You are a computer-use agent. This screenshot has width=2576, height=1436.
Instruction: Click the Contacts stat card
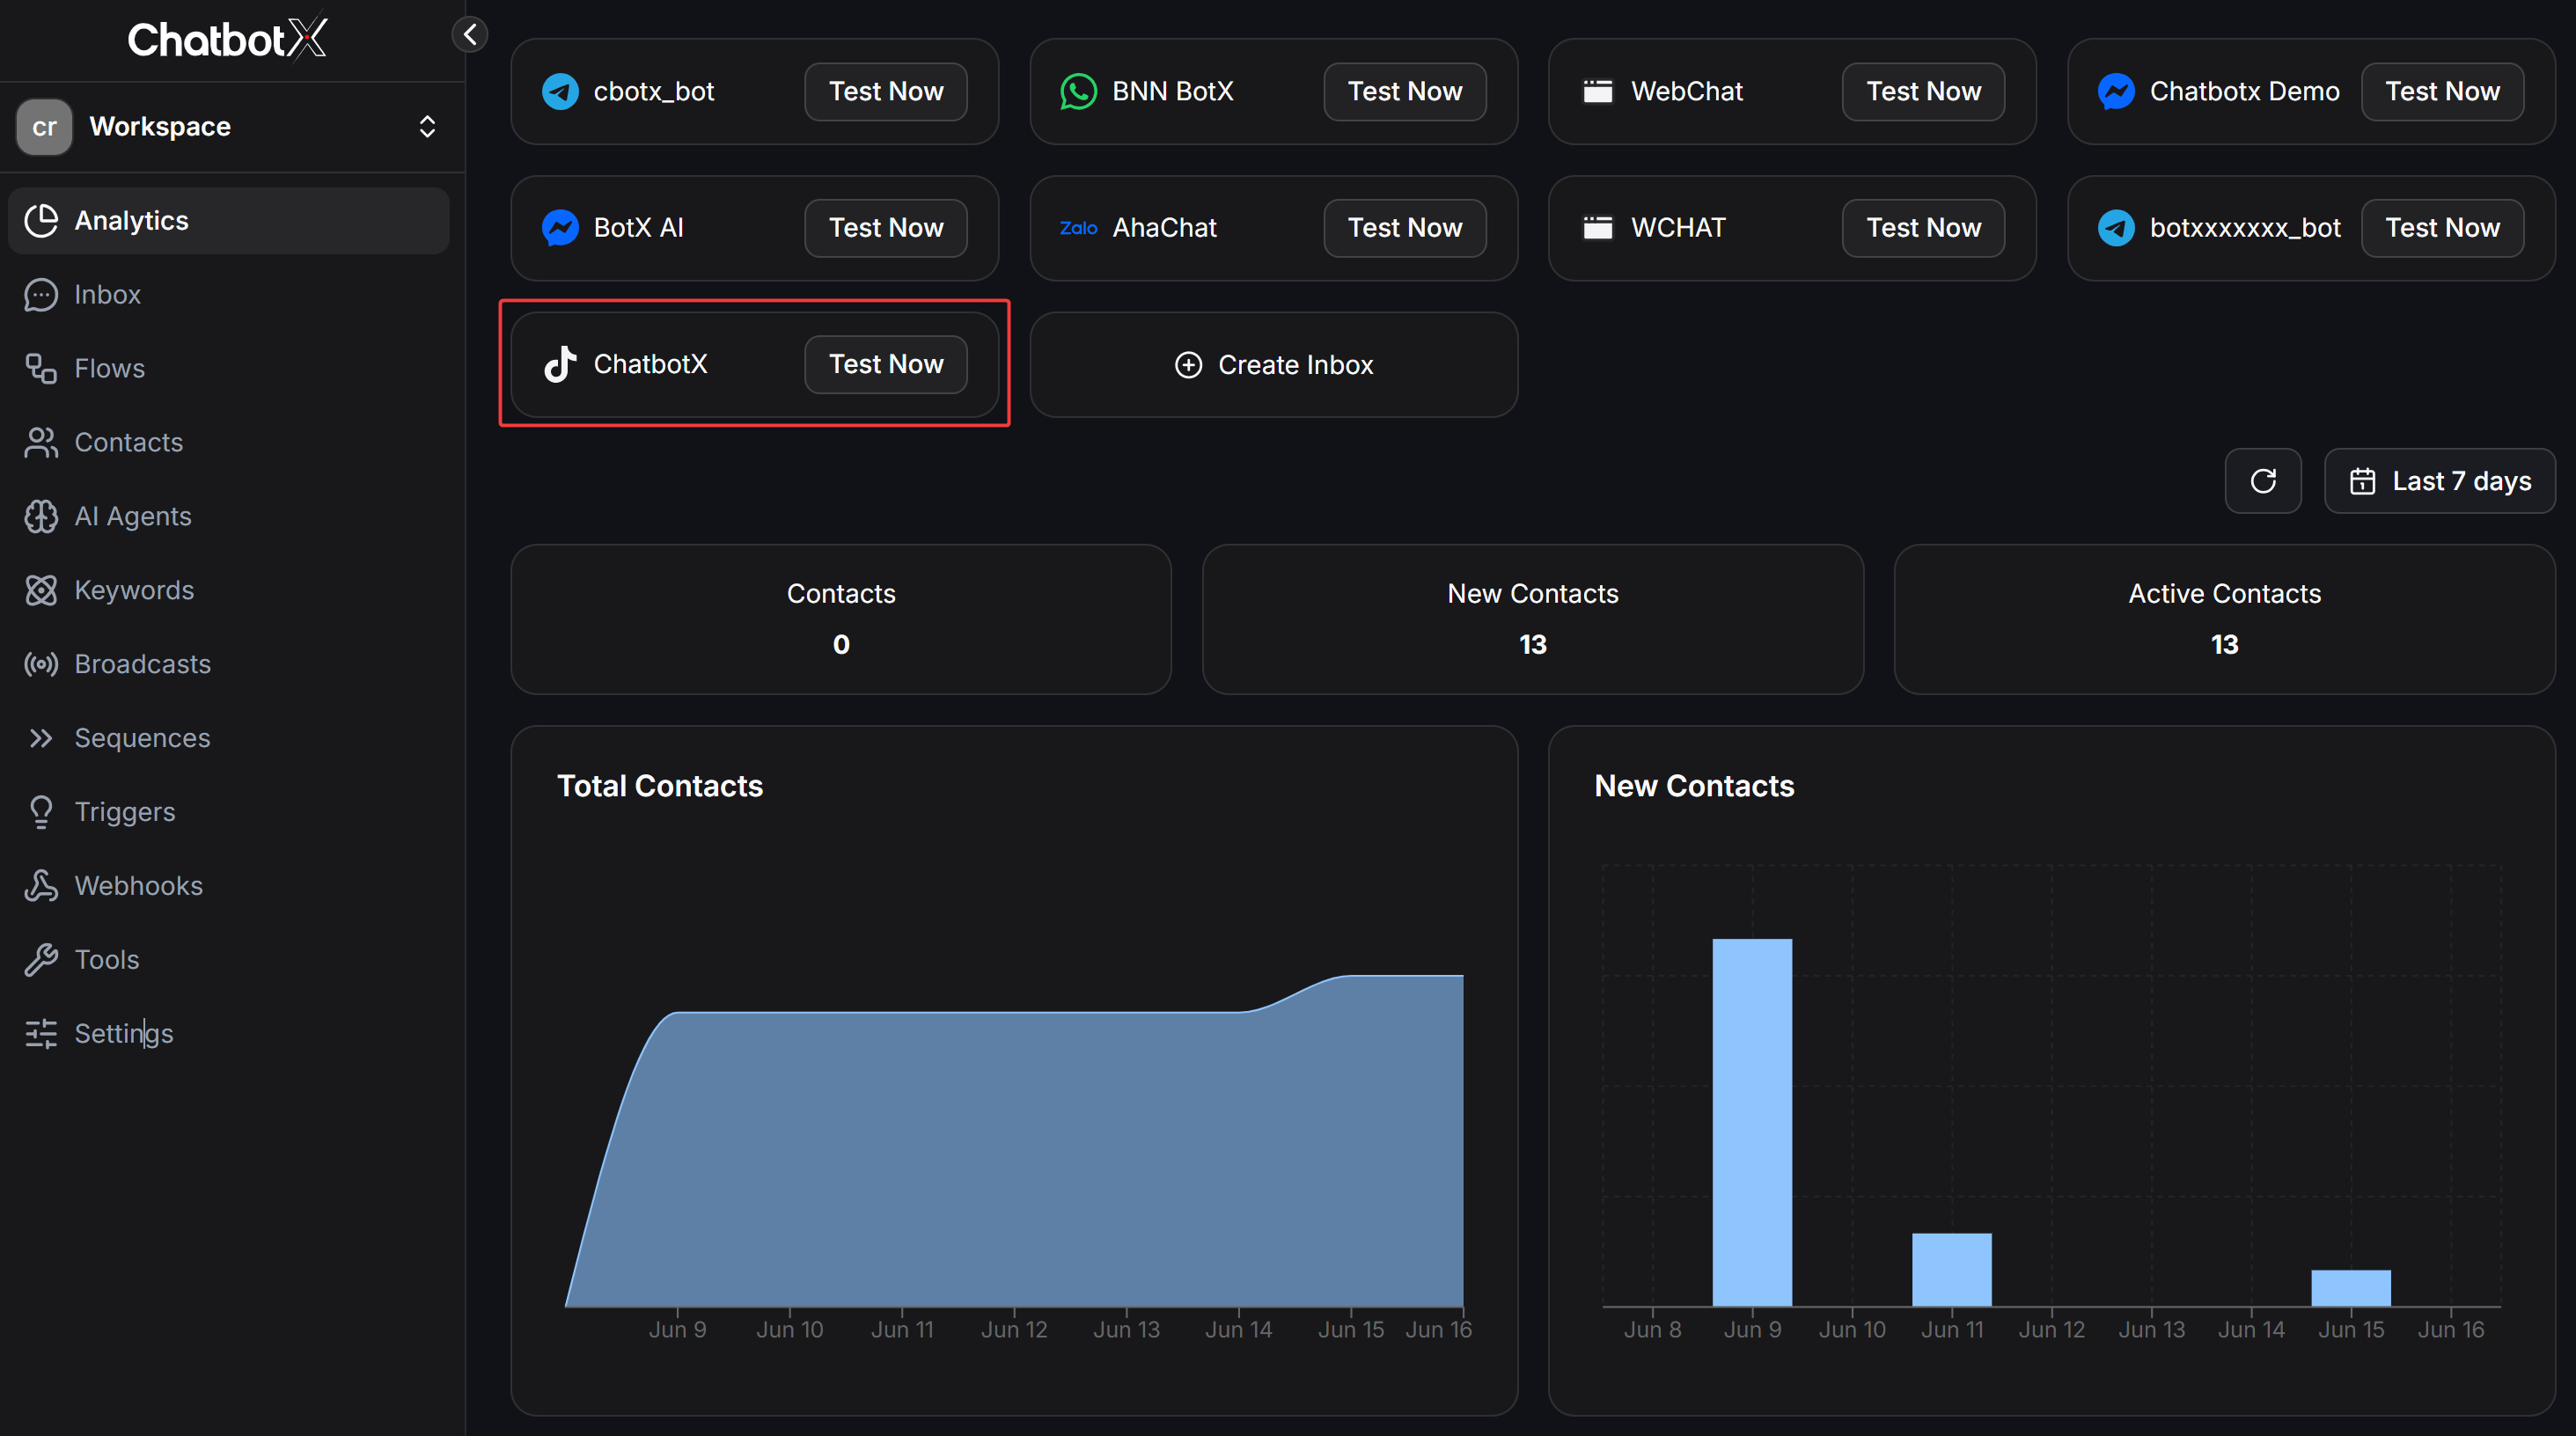tap(841, 619)
